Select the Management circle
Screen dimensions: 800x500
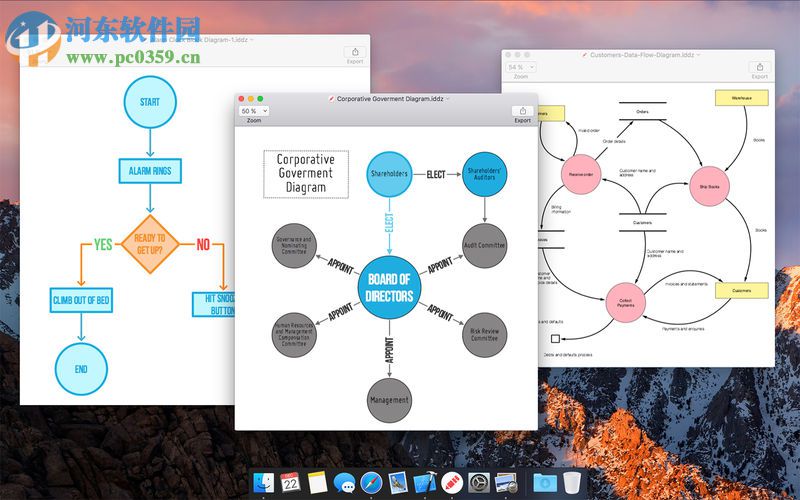pyautogui.click(x=389, y=400)
